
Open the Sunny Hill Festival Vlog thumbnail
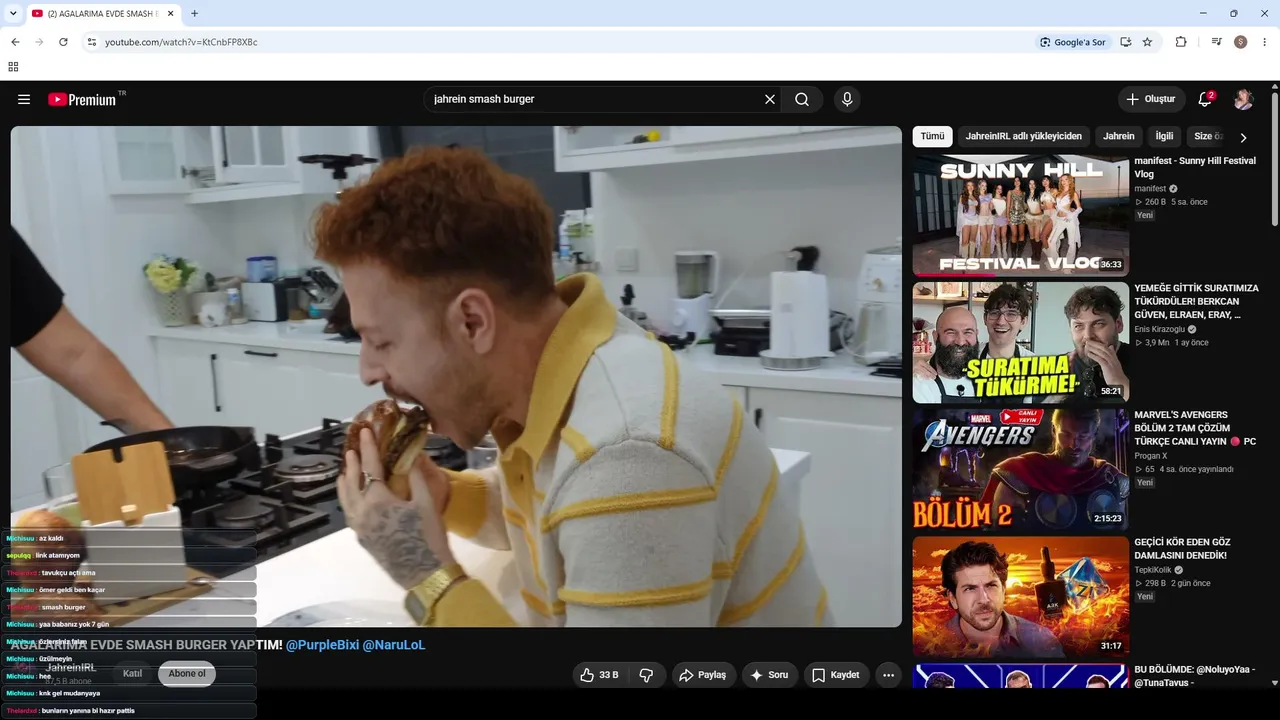1020,215
